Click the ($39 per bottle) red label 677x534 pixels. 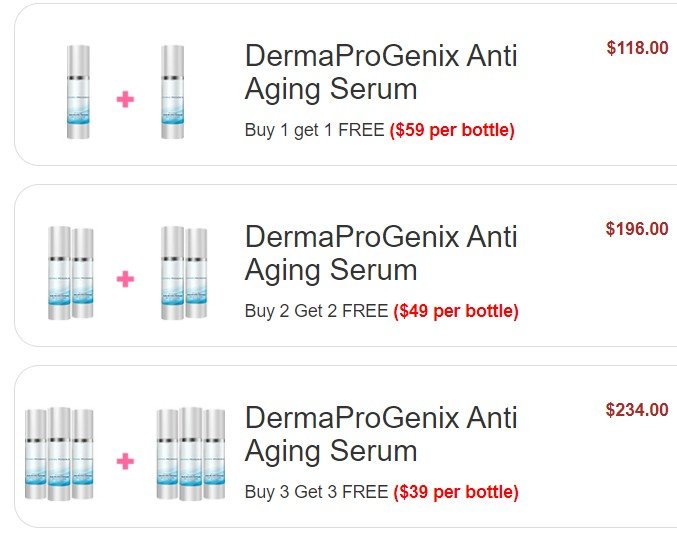click(x=456, y=492)
